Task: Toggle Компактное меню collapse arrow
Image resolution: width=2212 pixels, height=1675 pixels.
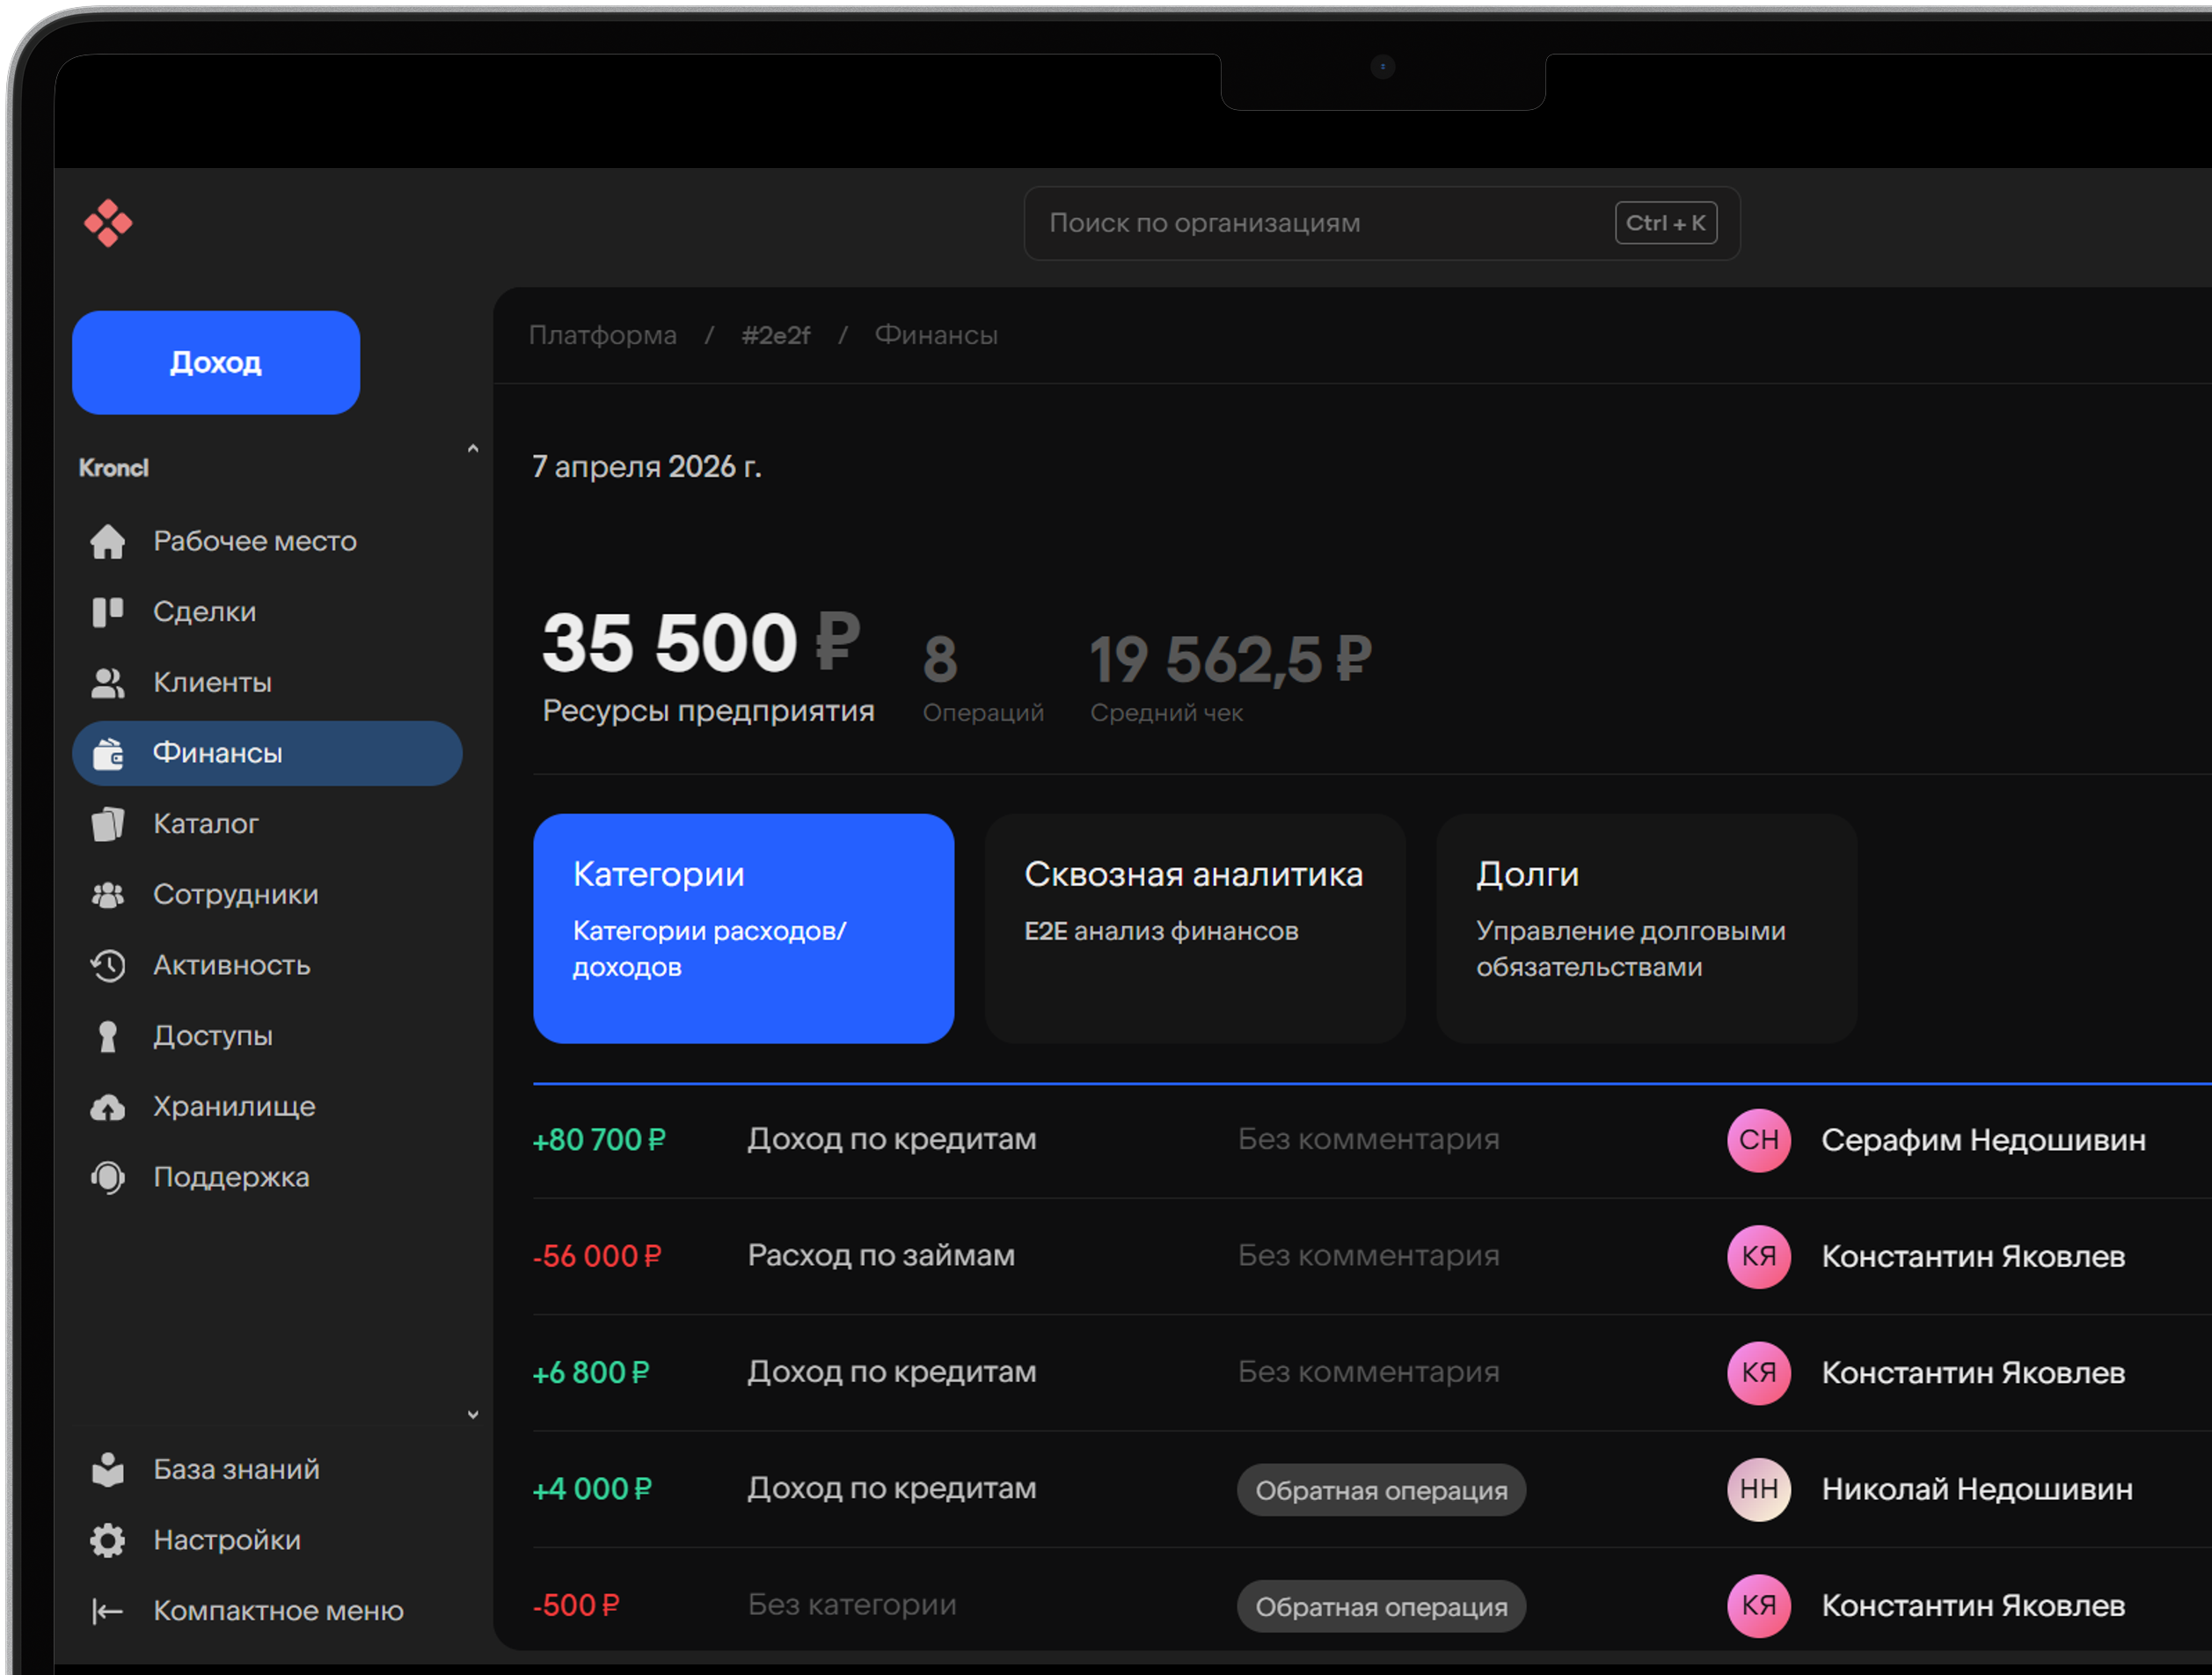Action: (108, 1611)
